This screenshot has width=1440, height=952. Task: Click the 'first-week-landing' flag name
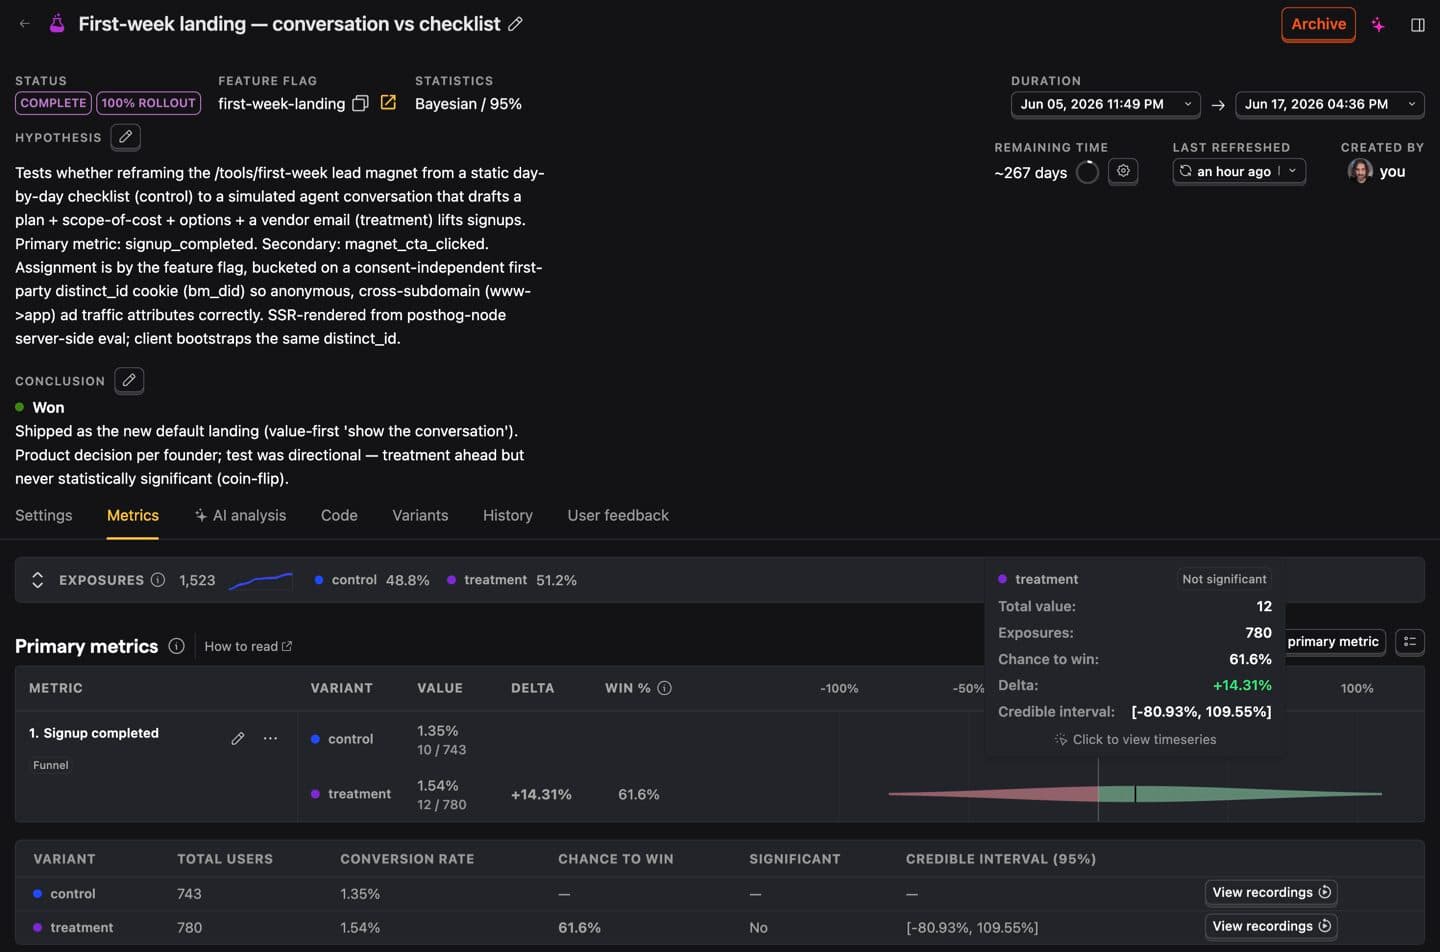point(281,104)
